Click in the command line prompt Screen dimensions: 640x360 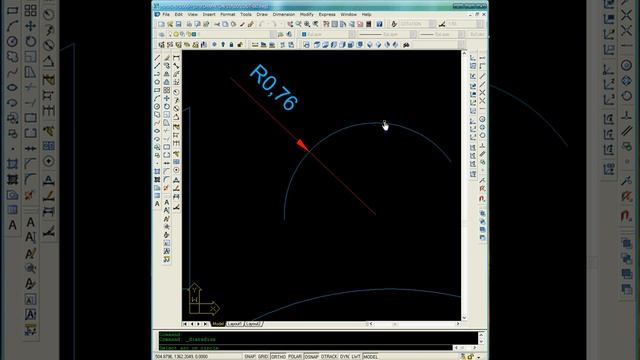305,348
